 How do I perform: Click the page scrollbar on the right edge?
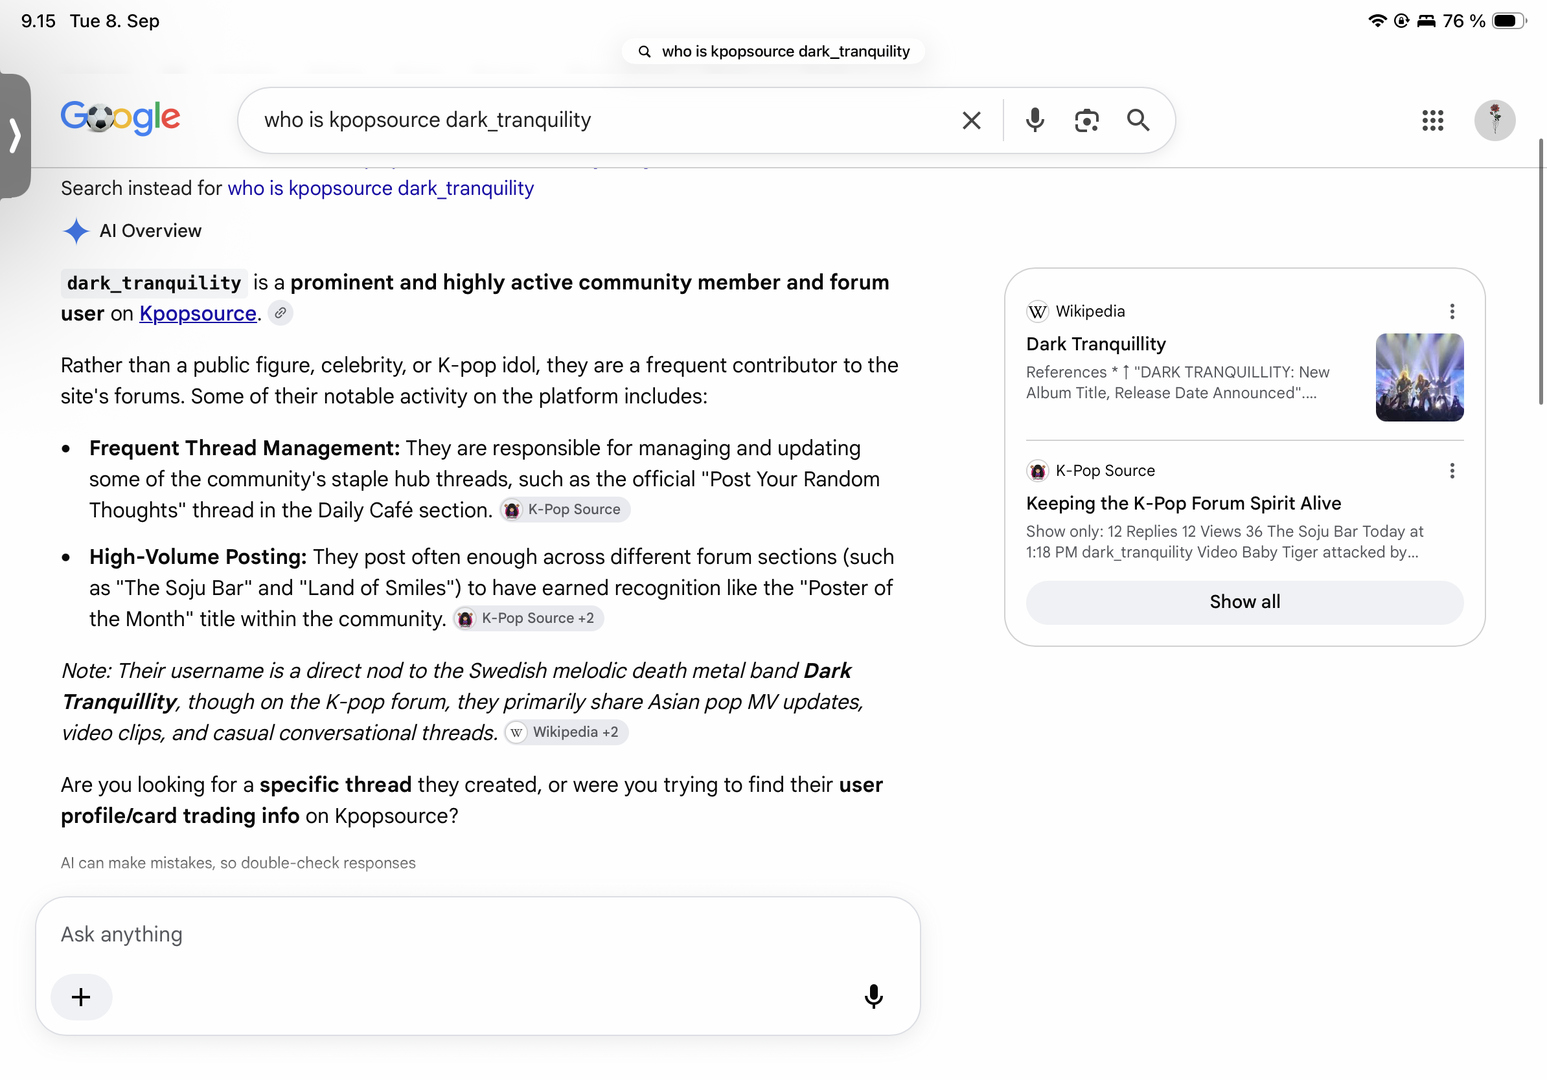1541,270
